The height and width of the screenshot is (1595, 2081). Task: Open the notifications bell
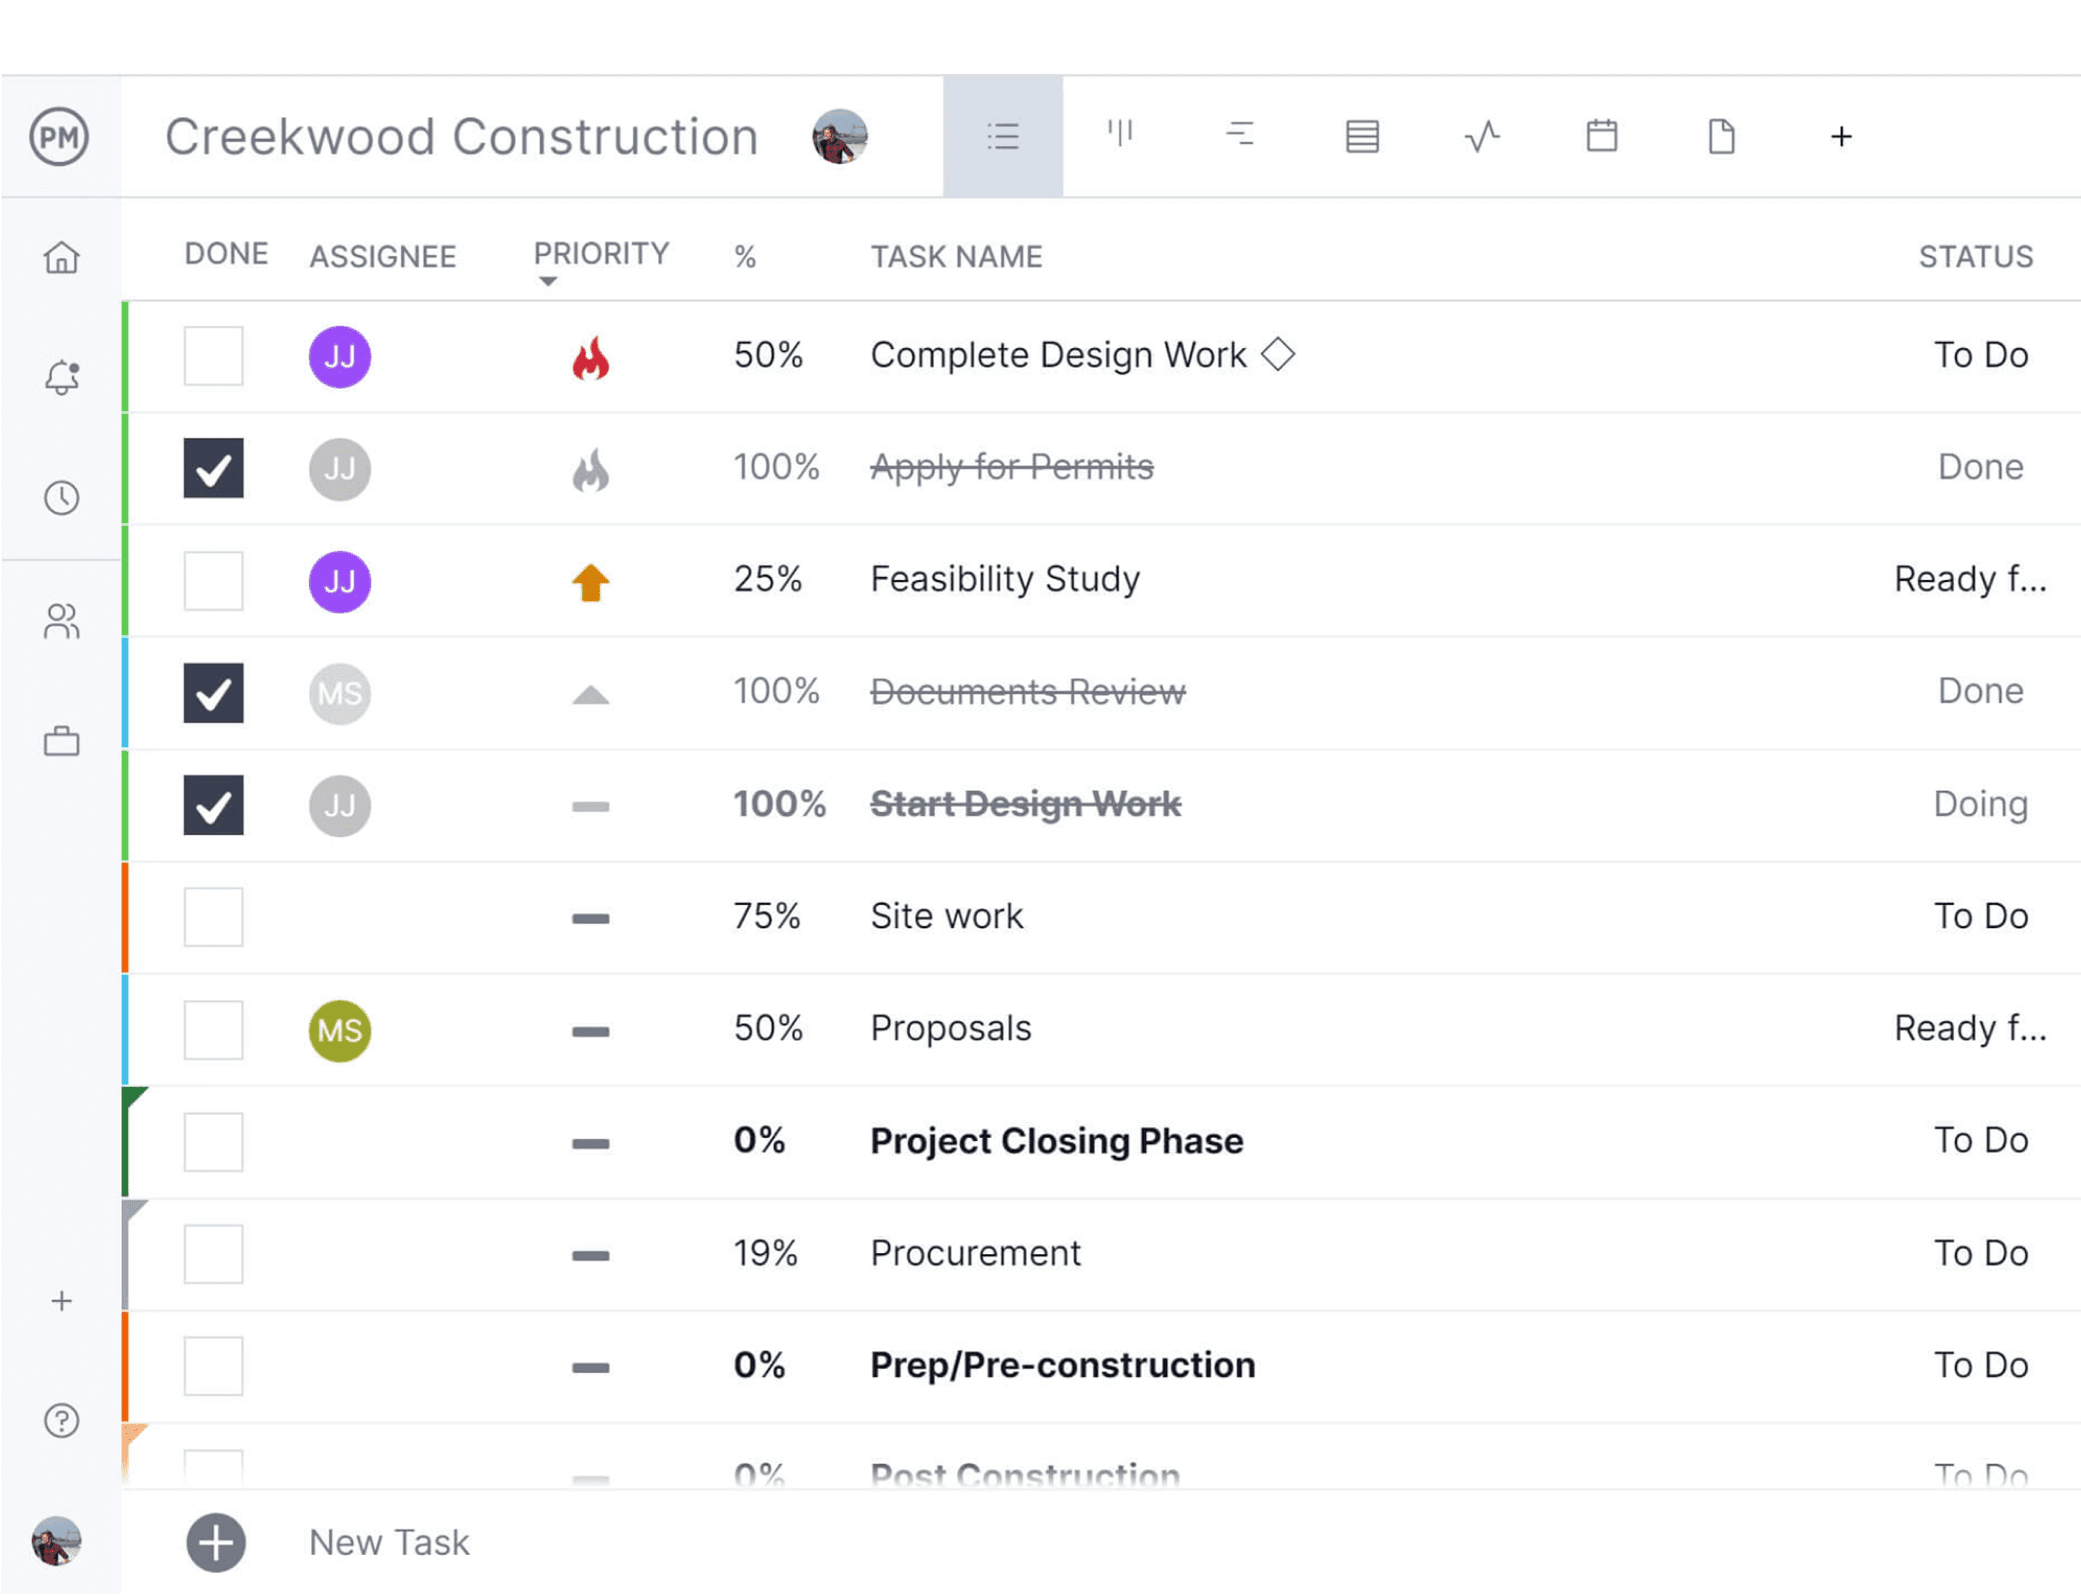[x=62, y=377]
